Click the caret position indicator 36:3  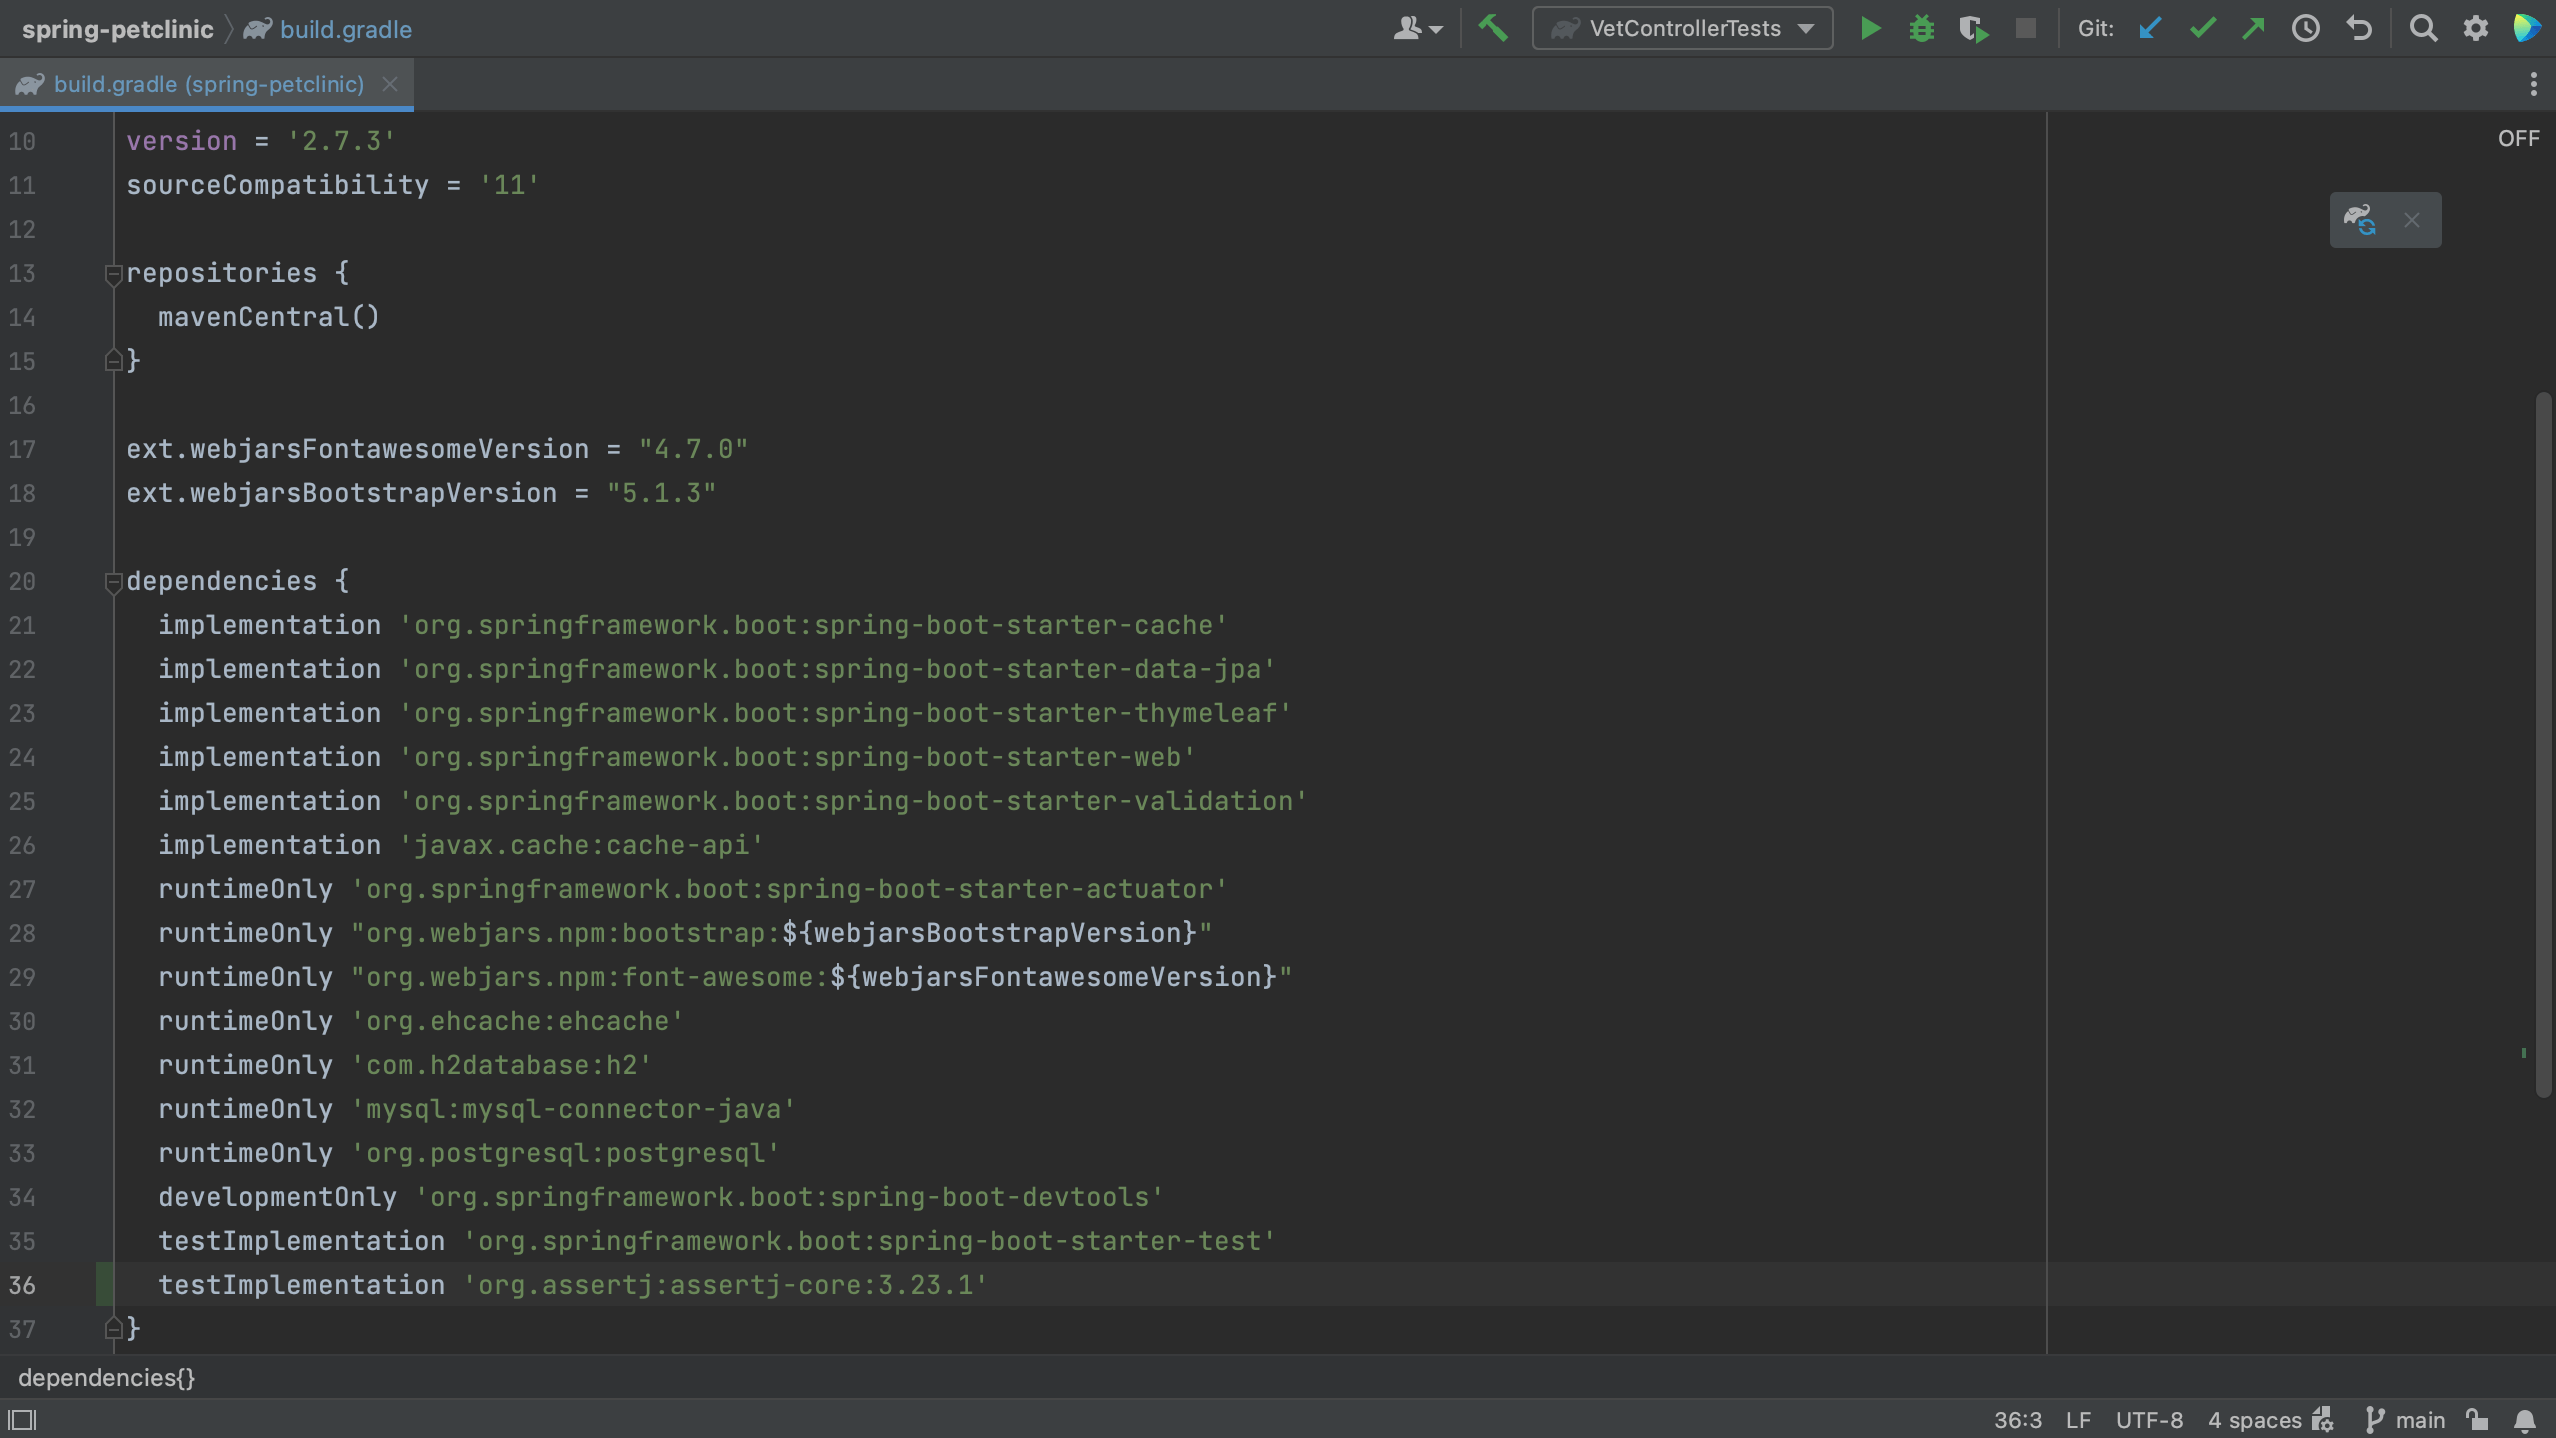2016,1419
